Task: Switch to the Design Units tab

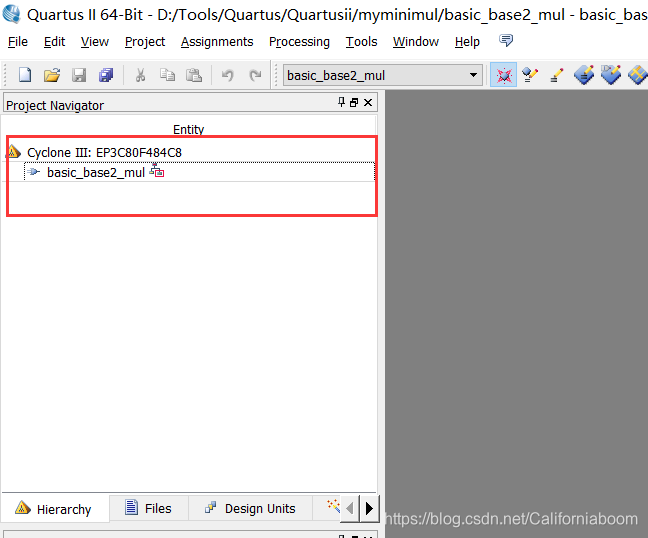Action: pyautogui.click(x=250, y=508)
